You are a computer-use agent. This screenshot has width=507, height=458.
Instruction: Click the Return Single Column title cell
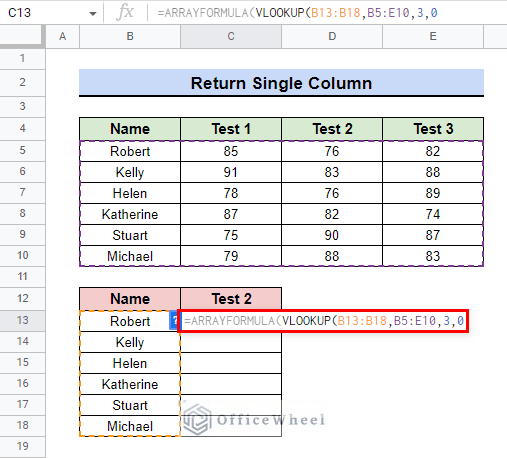coord(281,83)
